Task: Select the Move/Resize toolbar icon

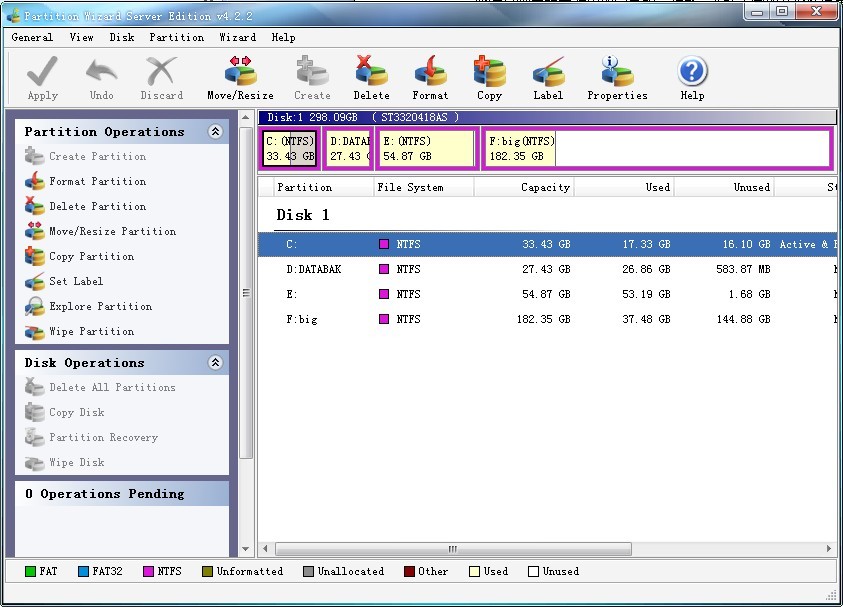Action: pos(240,71)
